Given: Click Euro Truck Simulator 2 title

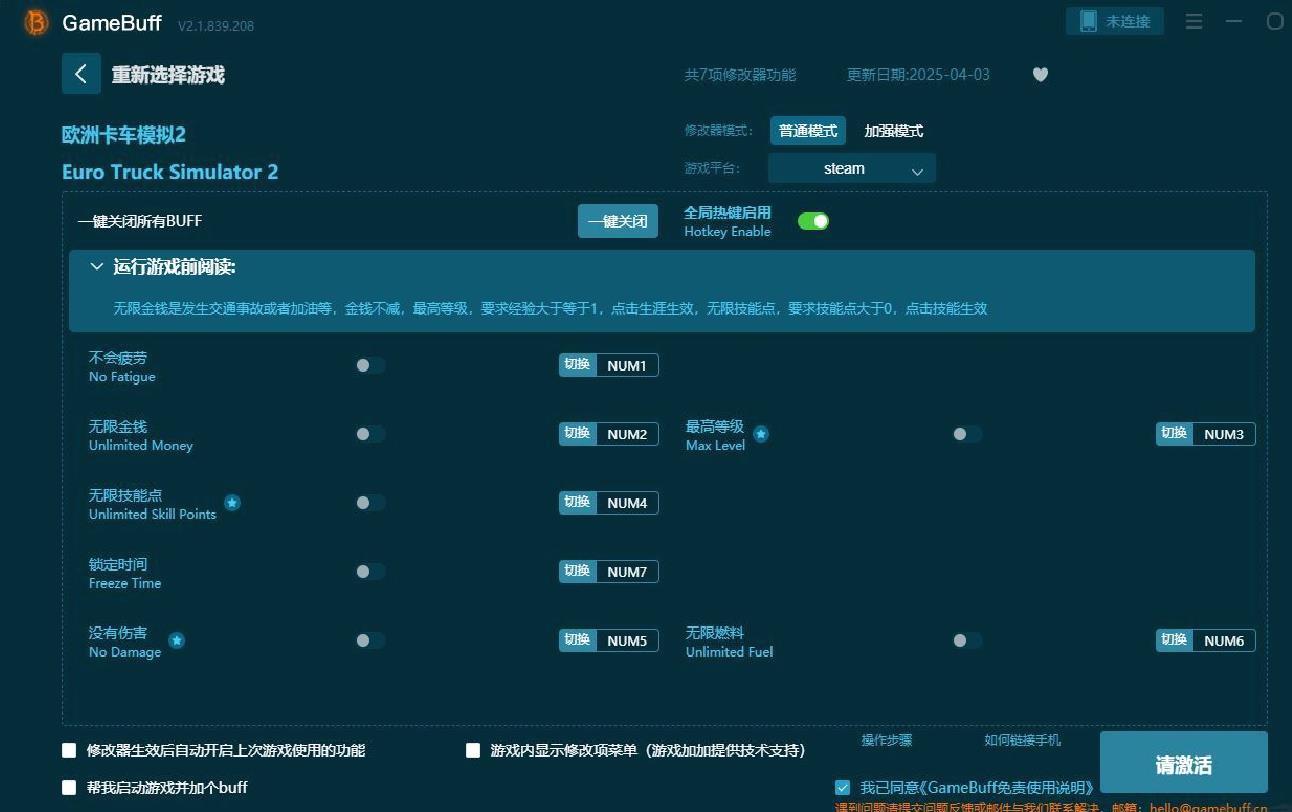Looking at the screenshot, I should [170, 172].
